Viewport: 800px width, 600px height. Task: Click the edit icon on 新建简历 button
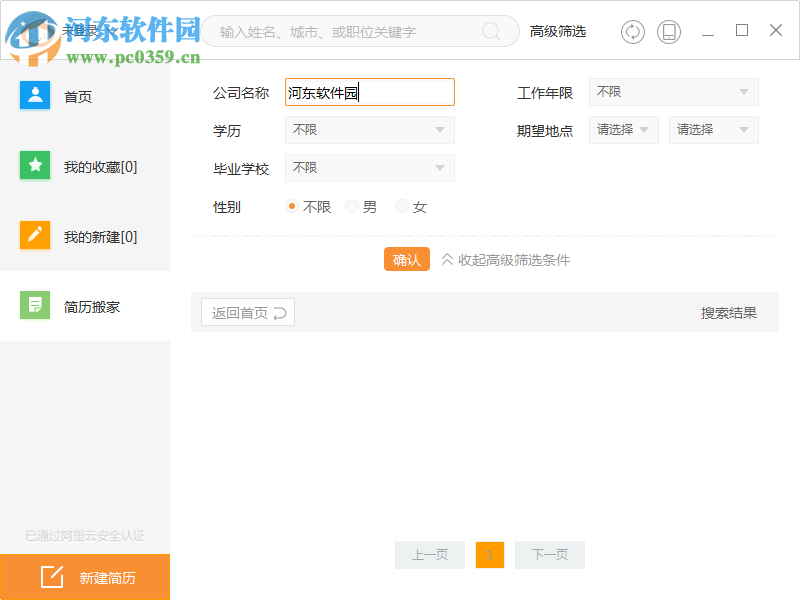click(52, 577)
